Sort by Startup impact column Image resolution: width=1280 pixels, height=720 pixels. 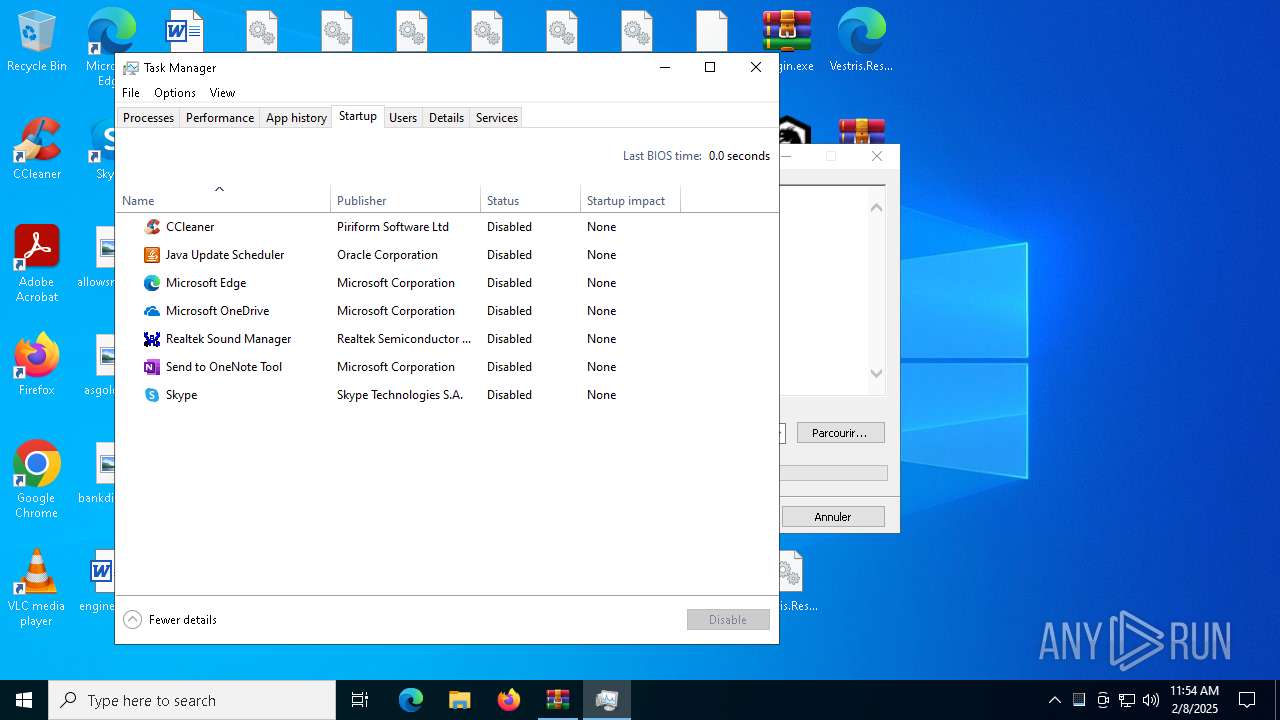pyautogui.click(x=630, y=200)
